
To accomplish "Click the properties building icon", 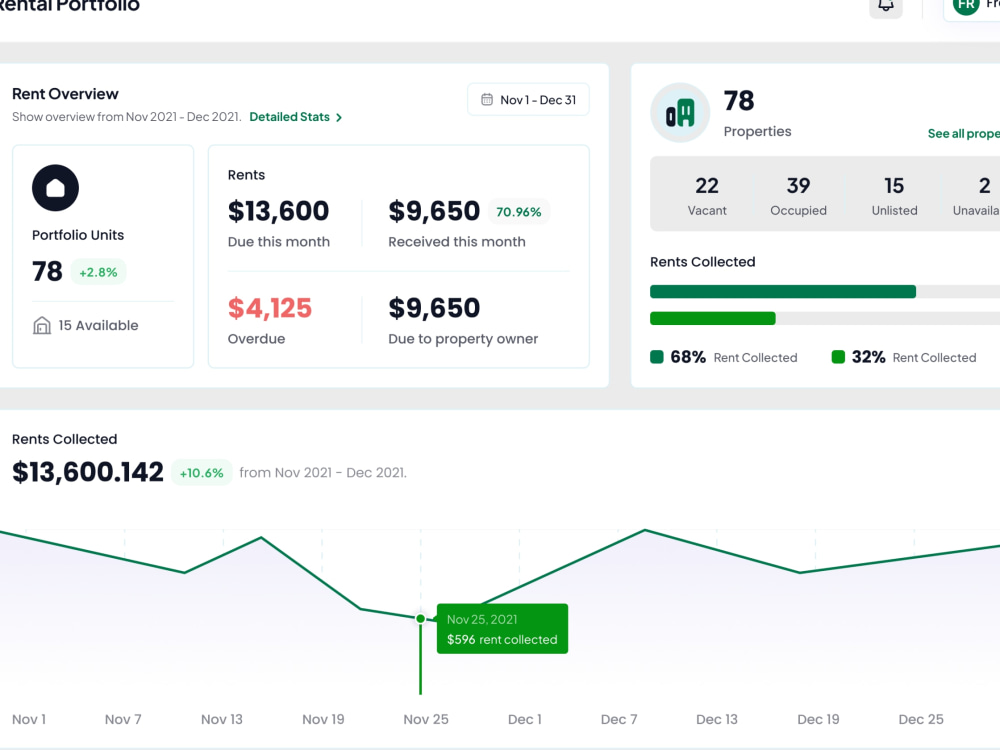I will pyautogui.click(x=680, y=113).
